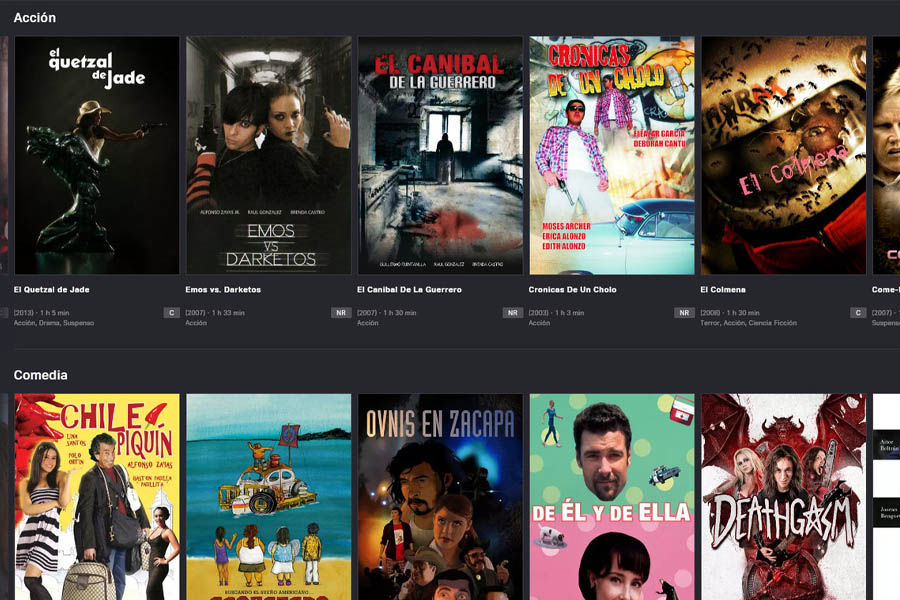Viewport: 900px width, 600px height.
Task: Open the cartoon beach car raft poster
Action: coord(269,497)
